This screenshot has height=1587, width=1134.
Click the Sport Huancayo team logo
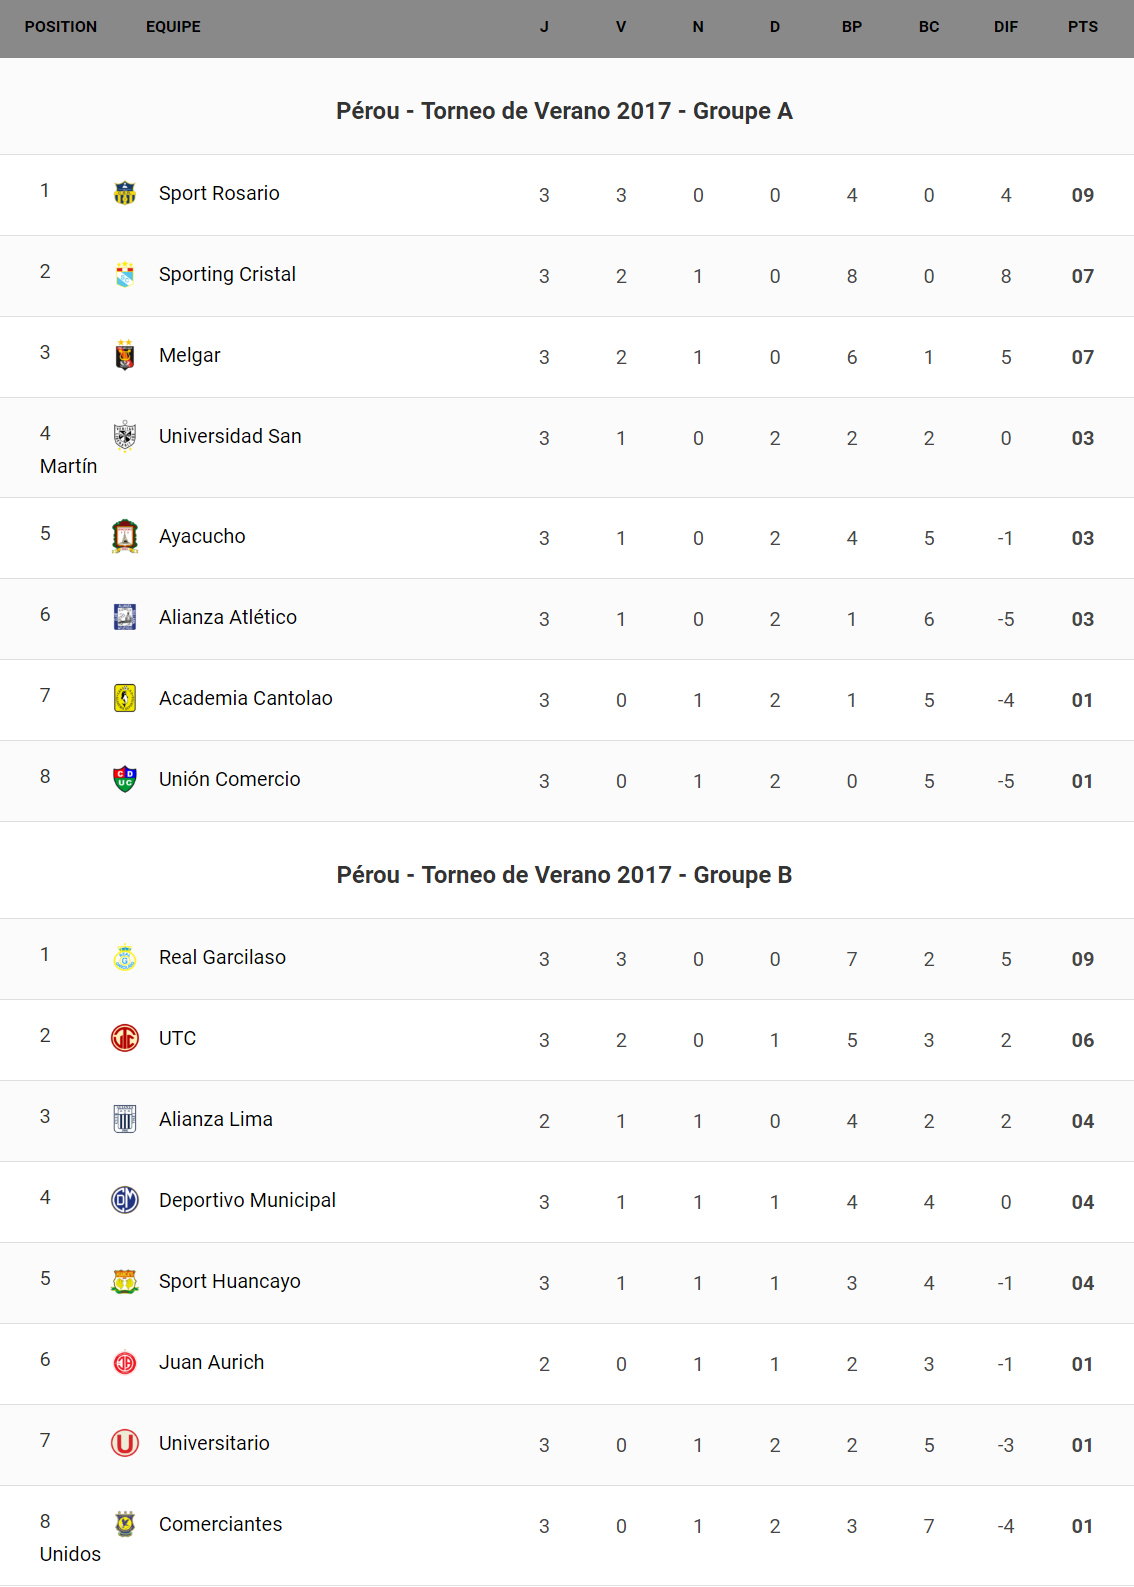[125, 1281]
